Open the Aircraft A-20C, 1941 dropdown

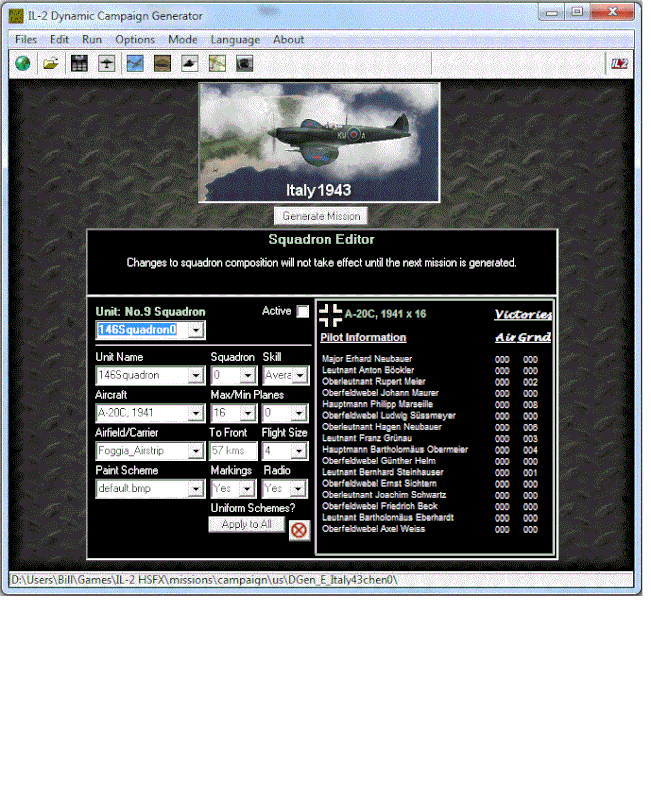(x=196, y=413)
